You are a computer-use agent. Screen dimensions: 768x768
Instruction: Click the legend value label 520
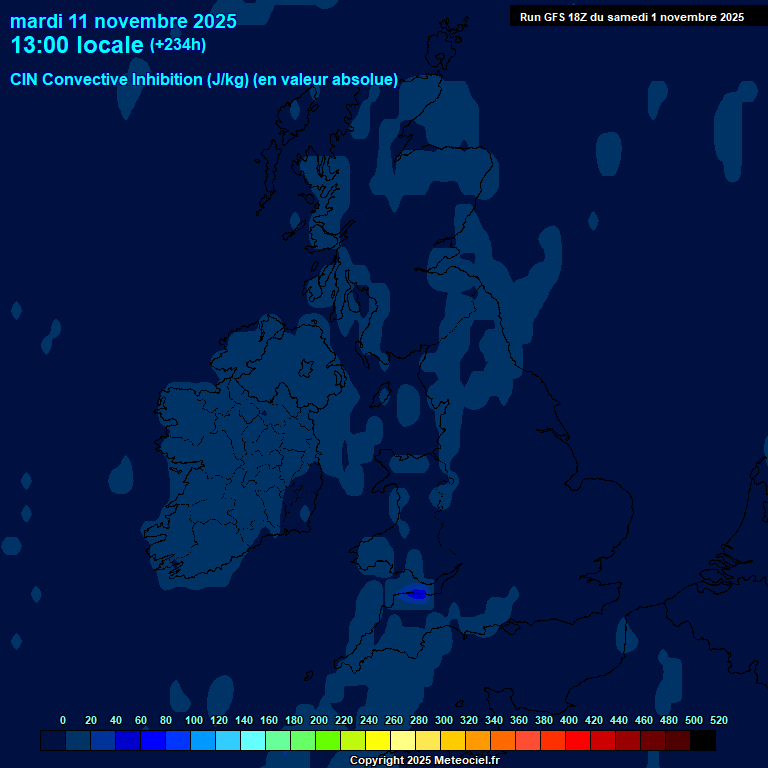click(x=718, y=720)
